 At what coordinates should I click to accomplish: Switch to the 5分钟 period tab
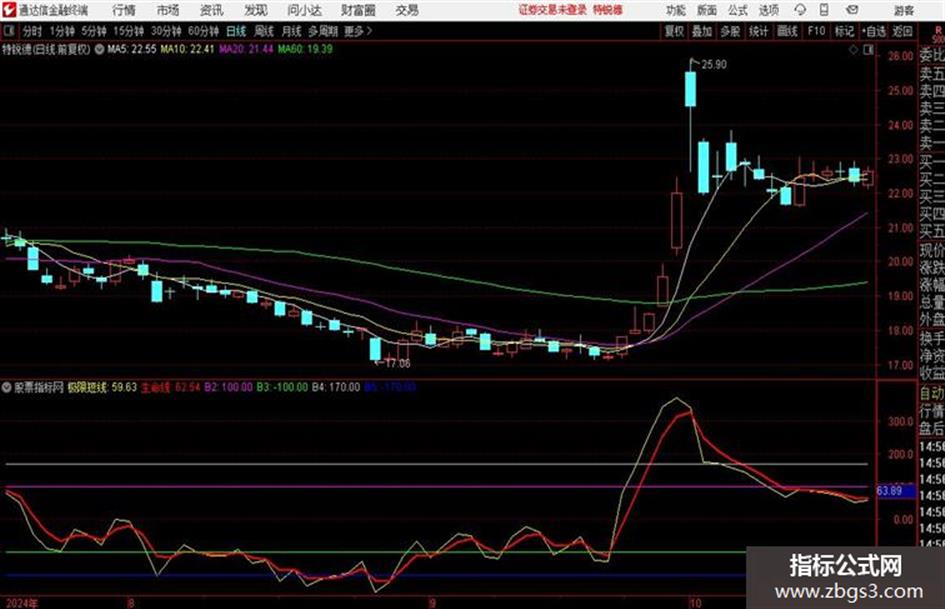(94, 31)
